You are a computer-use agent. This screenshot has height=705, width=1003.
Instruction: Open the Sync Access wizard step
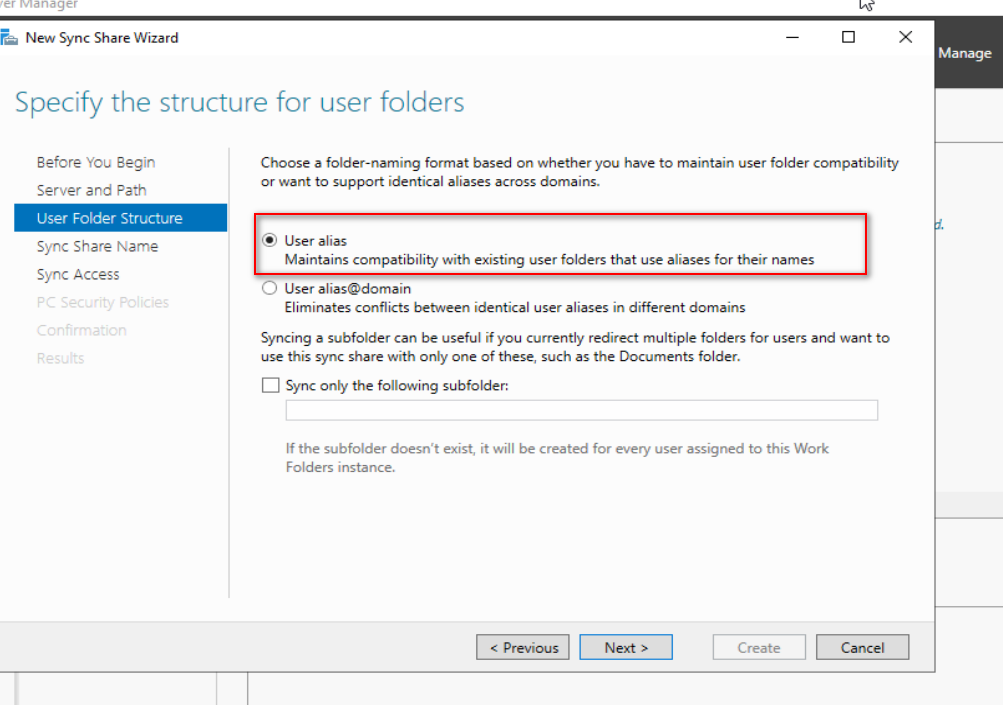[x=78, y=274]
